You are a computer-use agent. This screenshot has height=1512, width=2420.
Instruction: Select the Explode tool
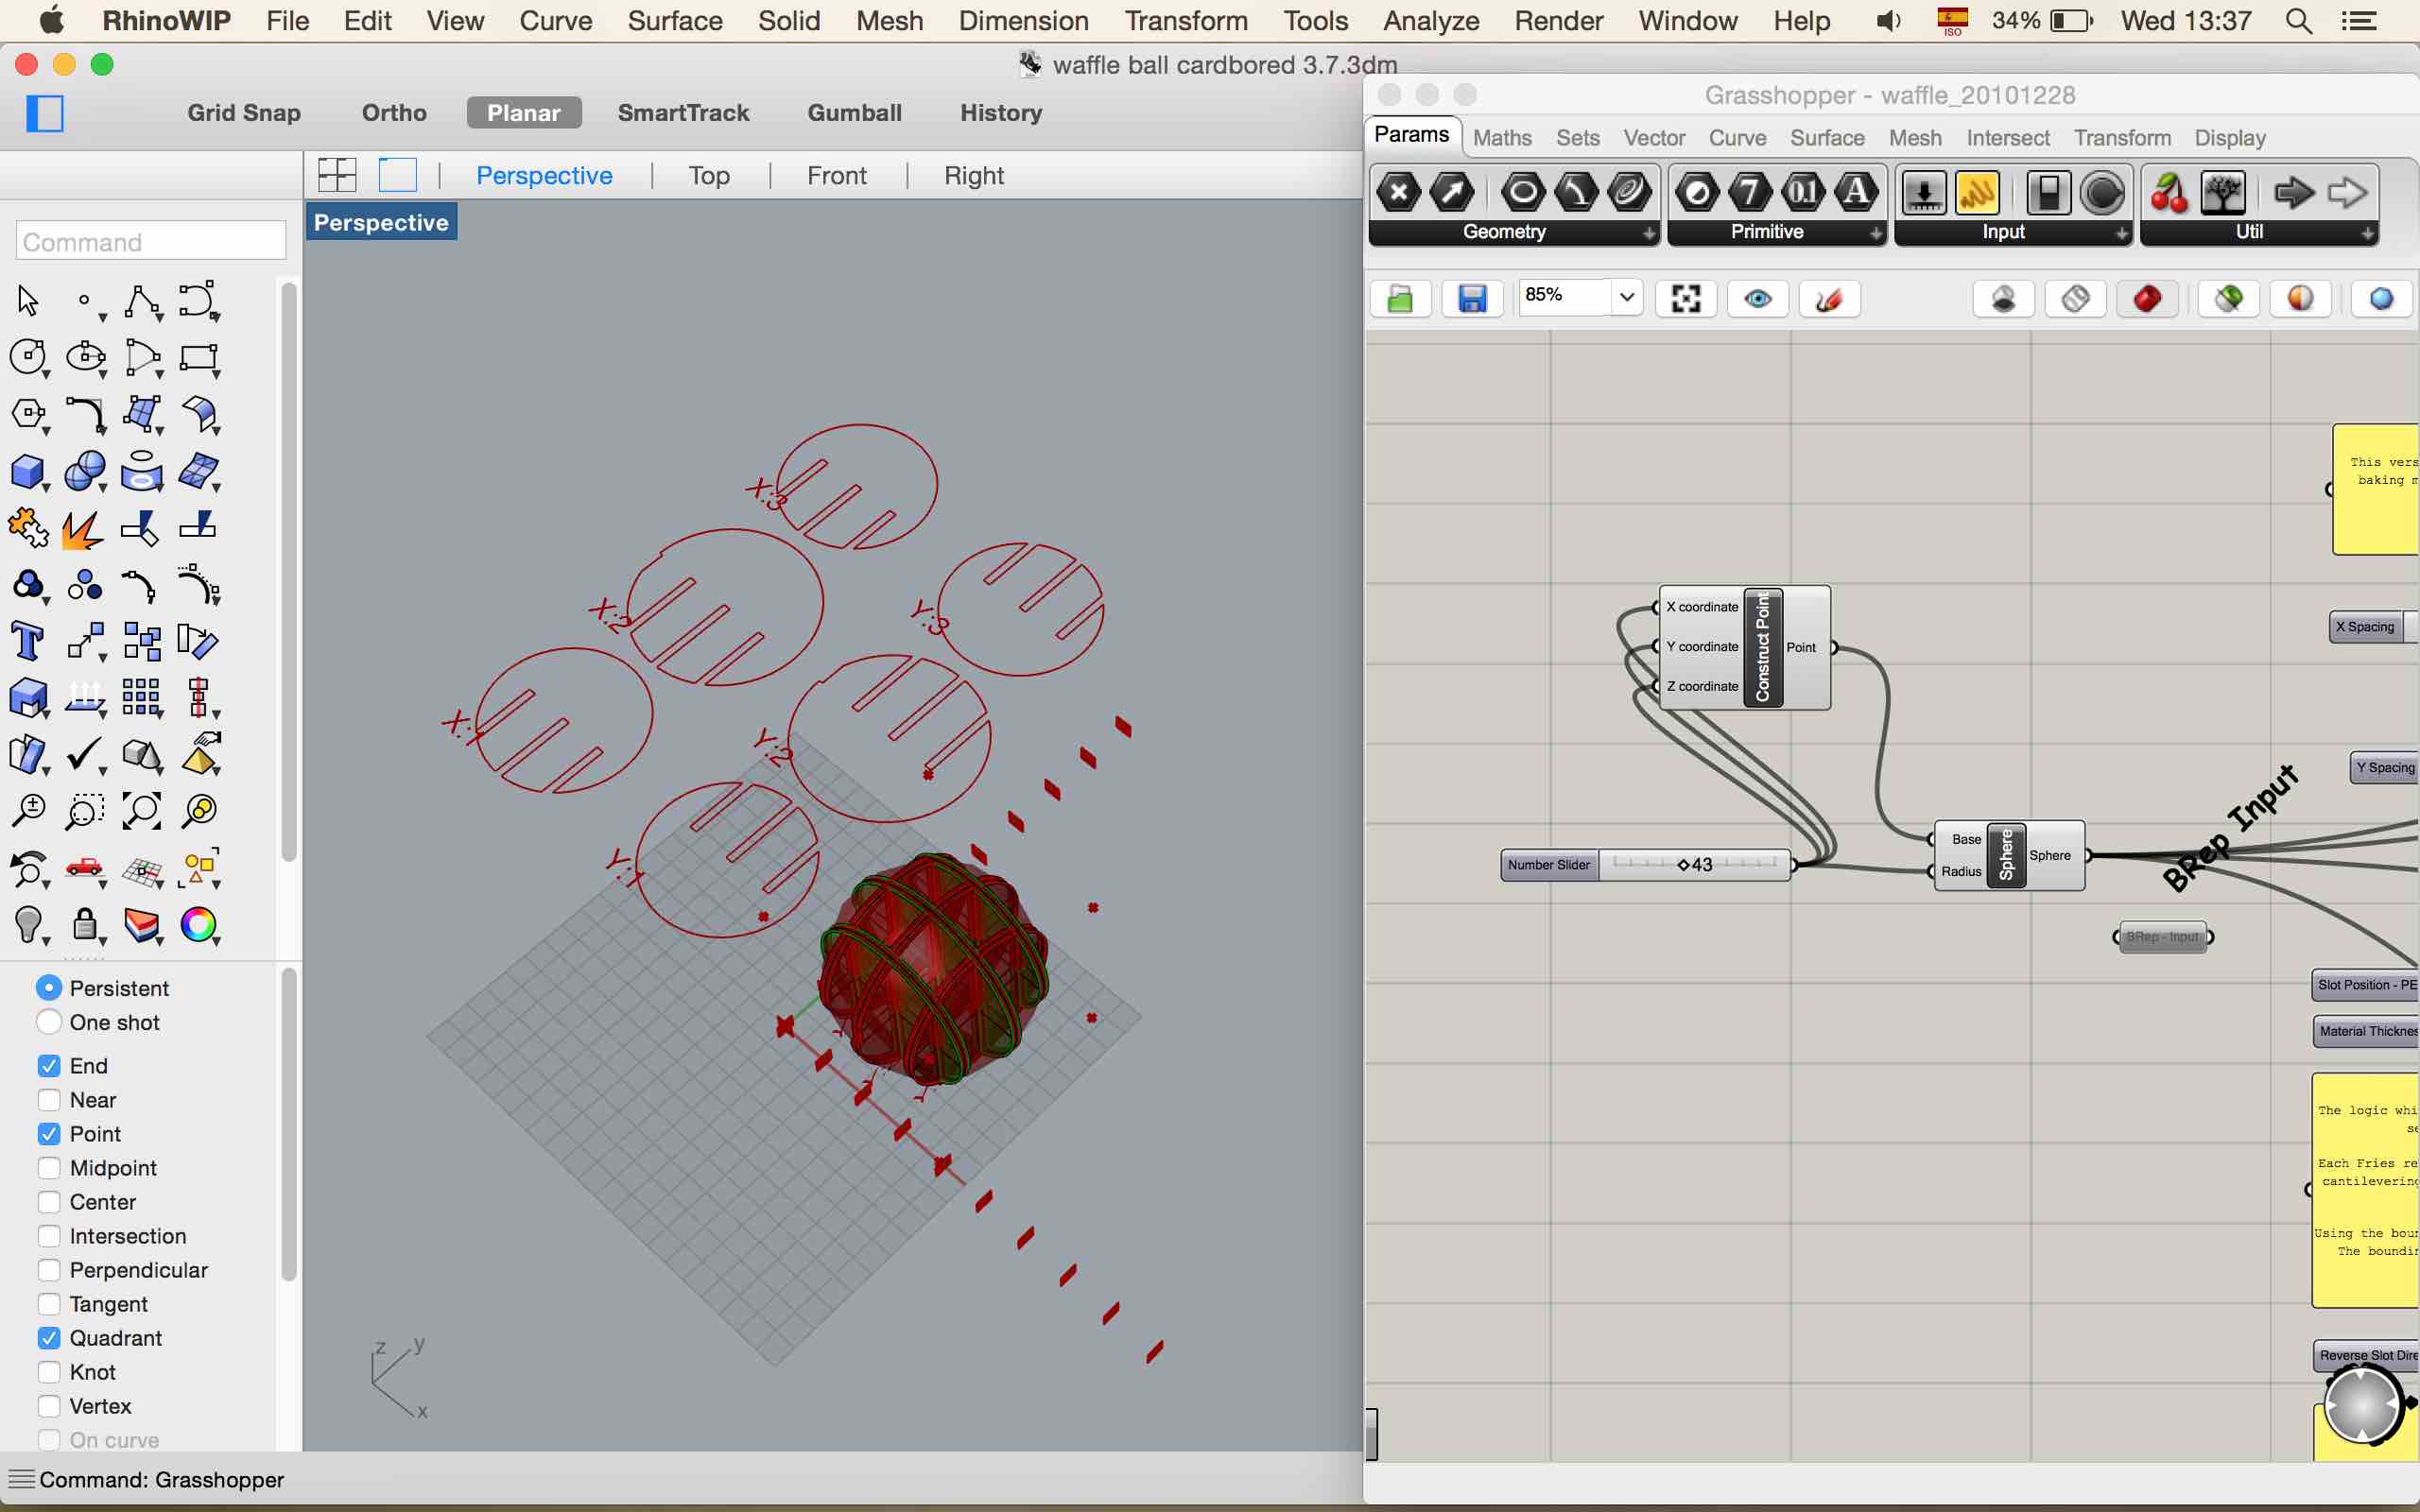point(83,529)
